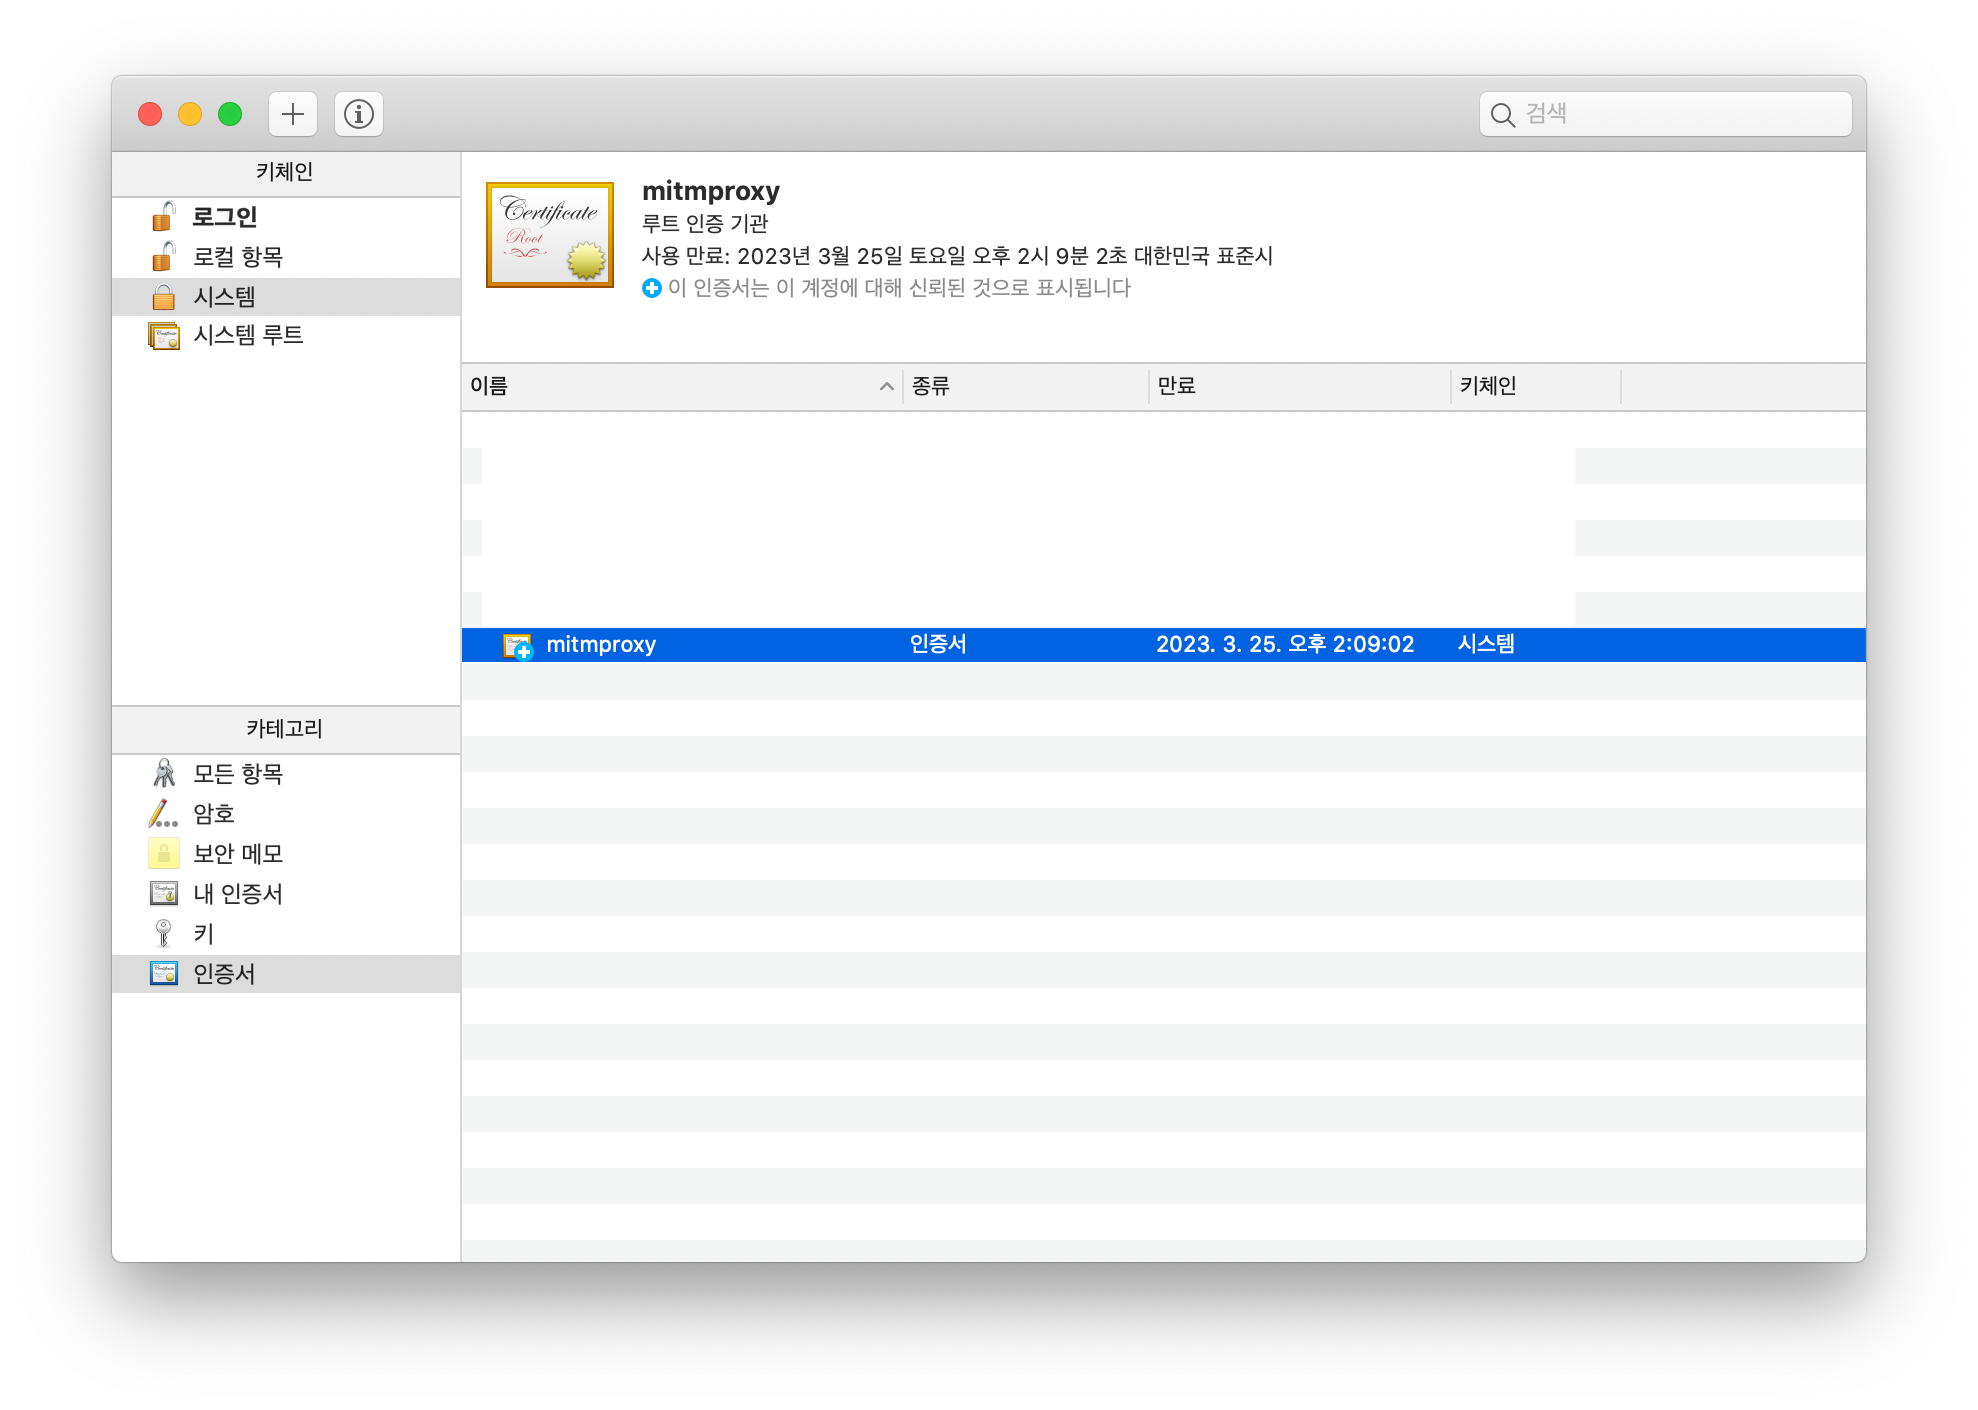Choose the 인증서 category
The image size is (1978, 1410).
tap(286, 974)
